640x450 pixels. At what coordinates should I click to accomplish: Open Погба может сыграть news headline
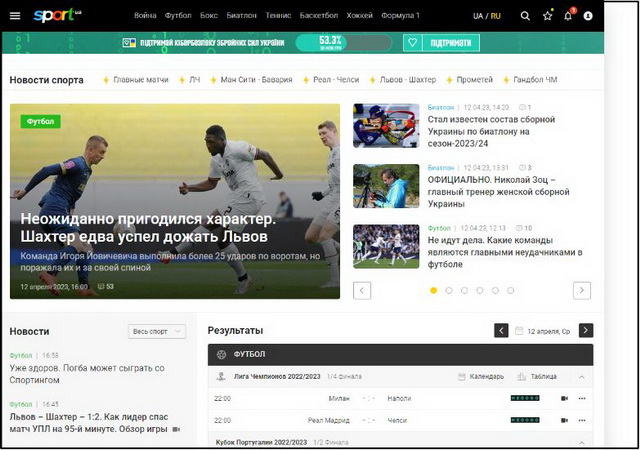[x=87, y=374]
